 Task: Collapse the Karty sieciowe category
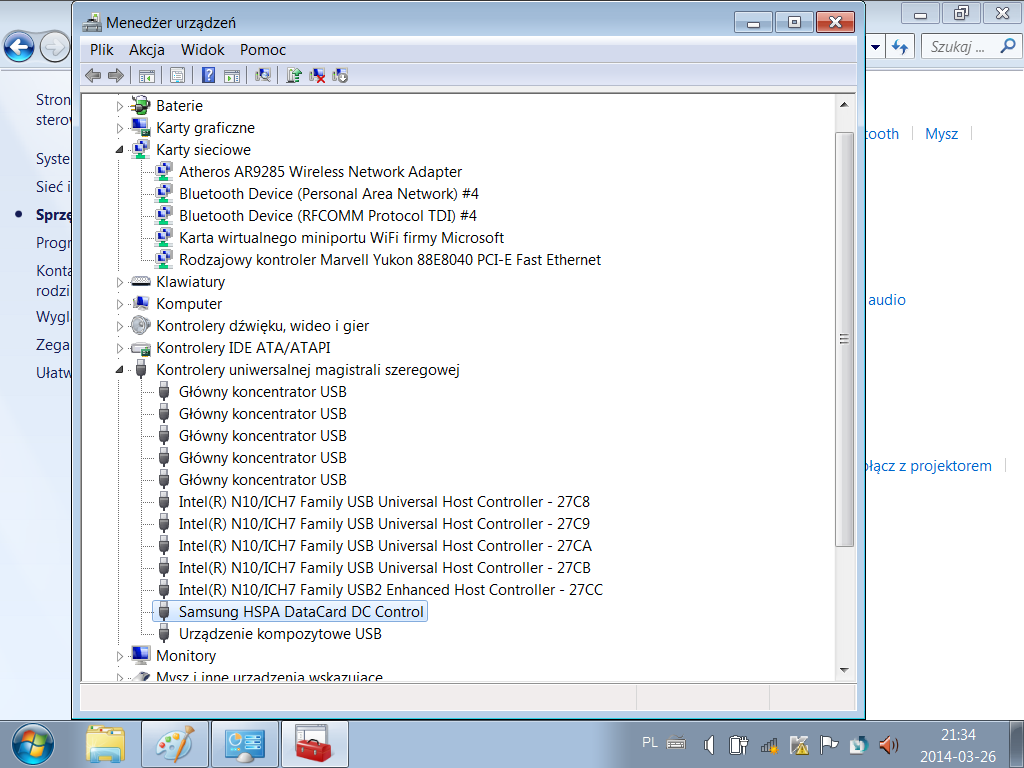(120, 150)
